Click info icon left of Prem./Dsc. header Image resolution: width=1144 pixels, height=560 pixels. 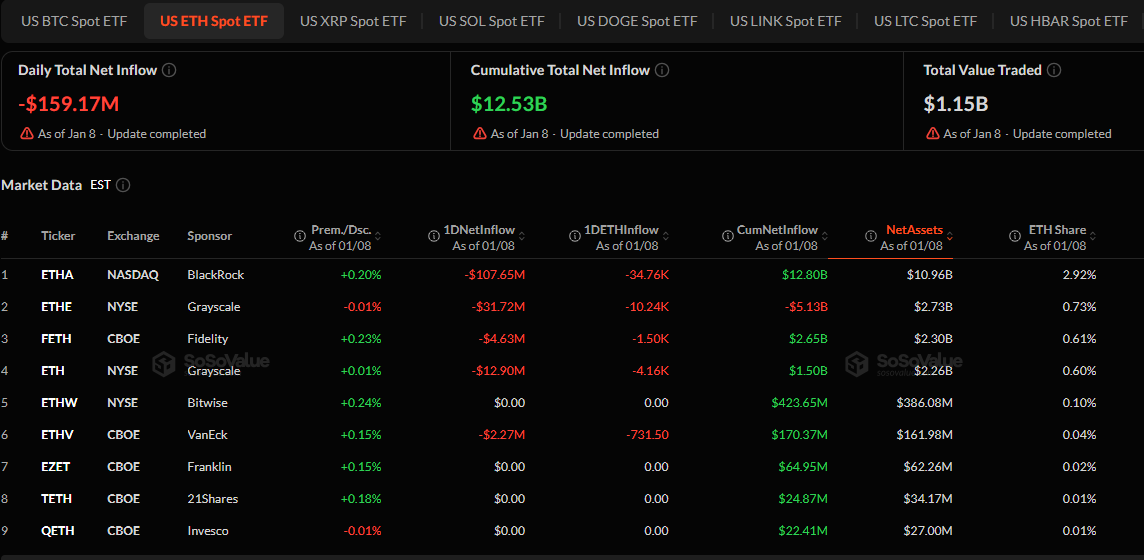coord(299,237)
